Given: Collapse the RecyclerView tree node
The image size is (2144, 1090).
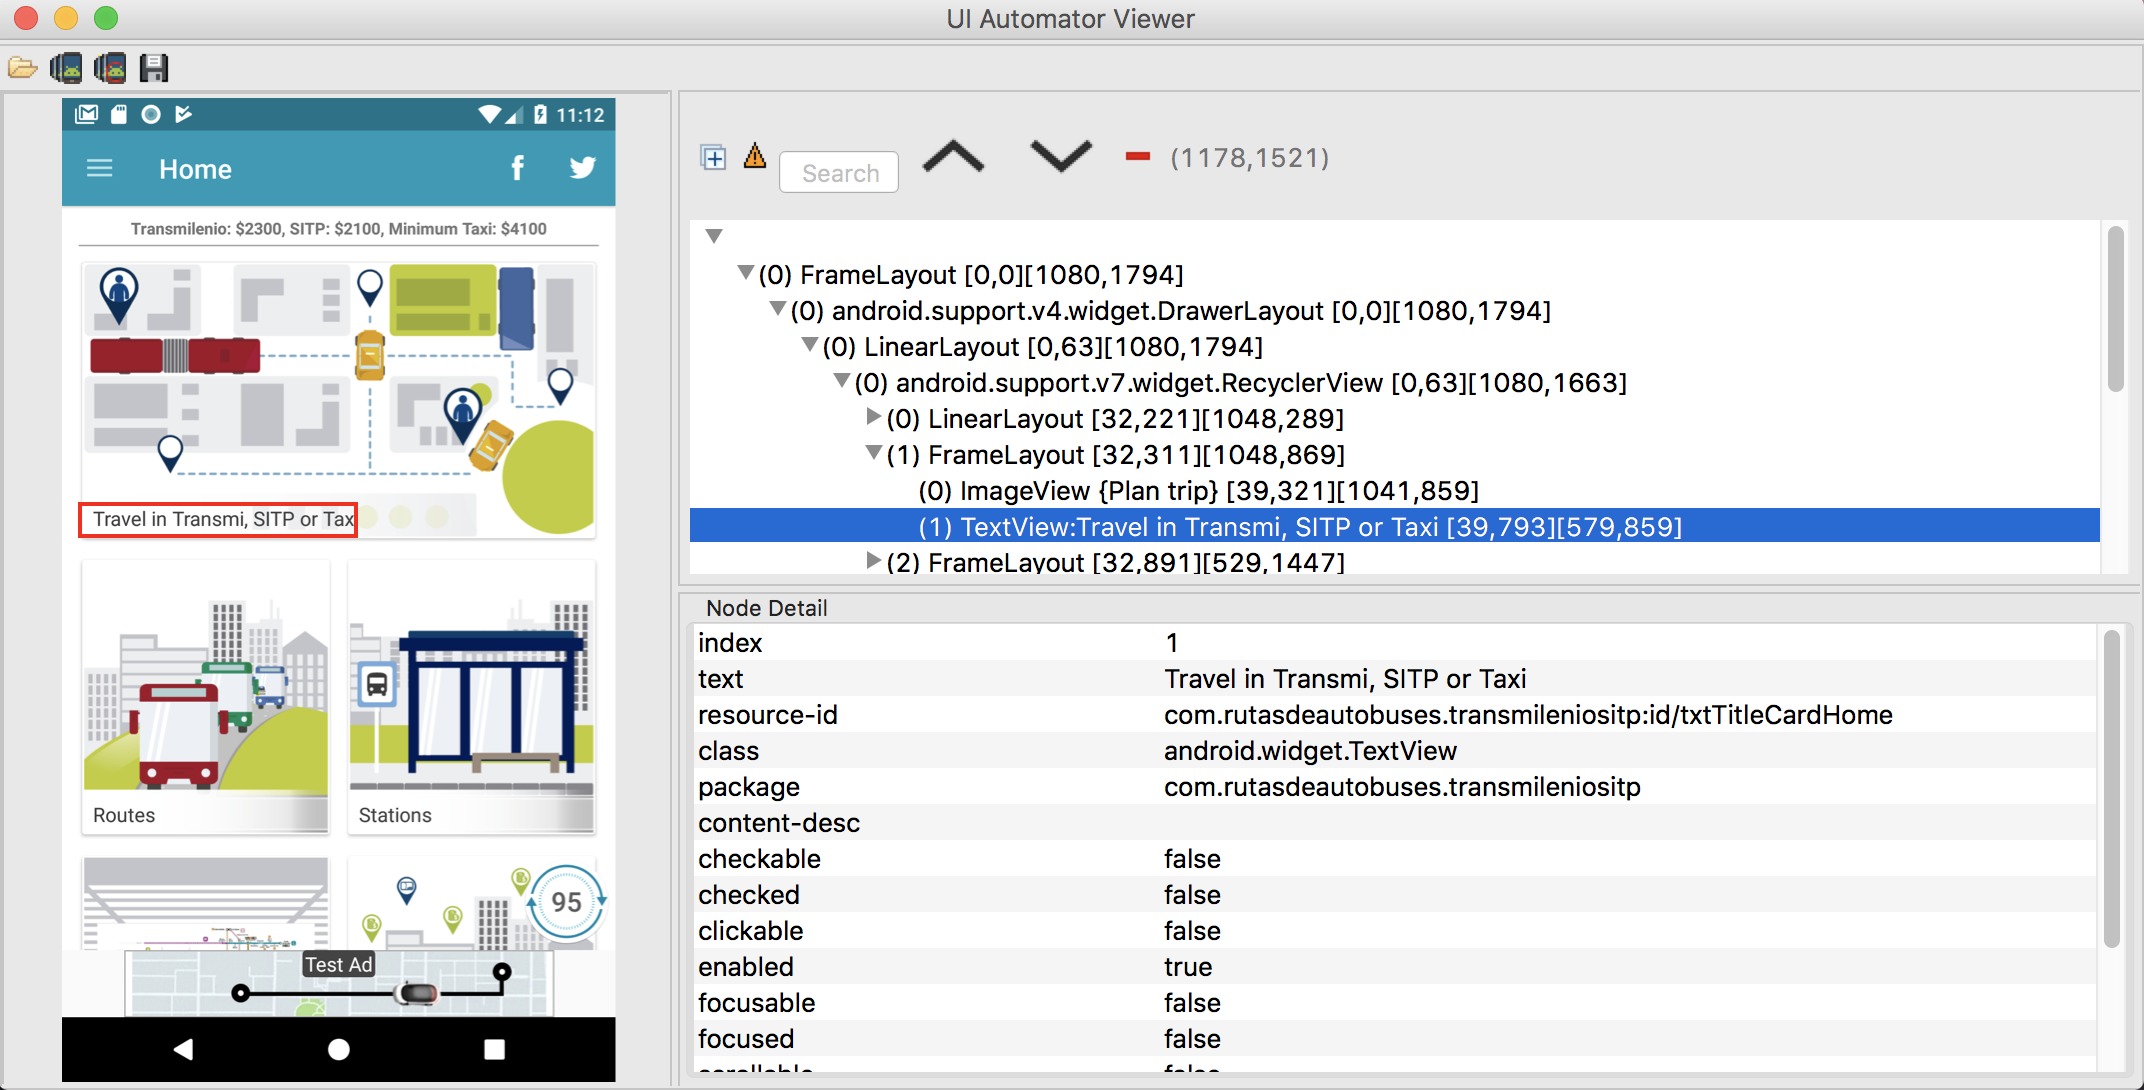Looking at the screenshot, I should 842,381.
